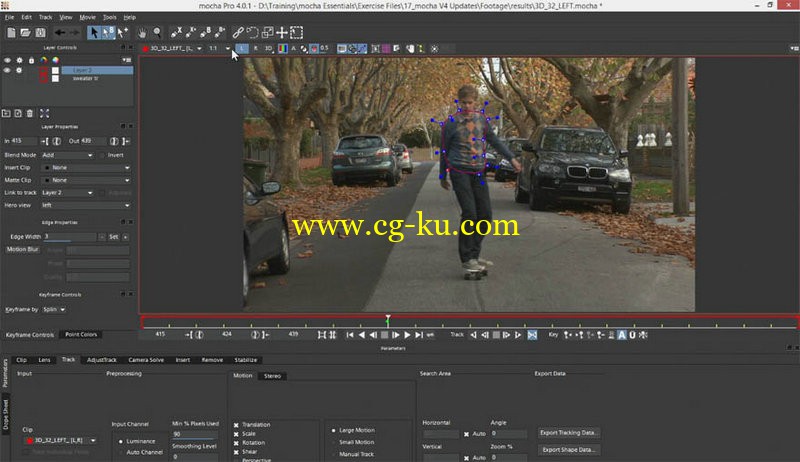Select the Create X-Spline layer tool
This screenshot has width=800, height=462.
point(177,33)
